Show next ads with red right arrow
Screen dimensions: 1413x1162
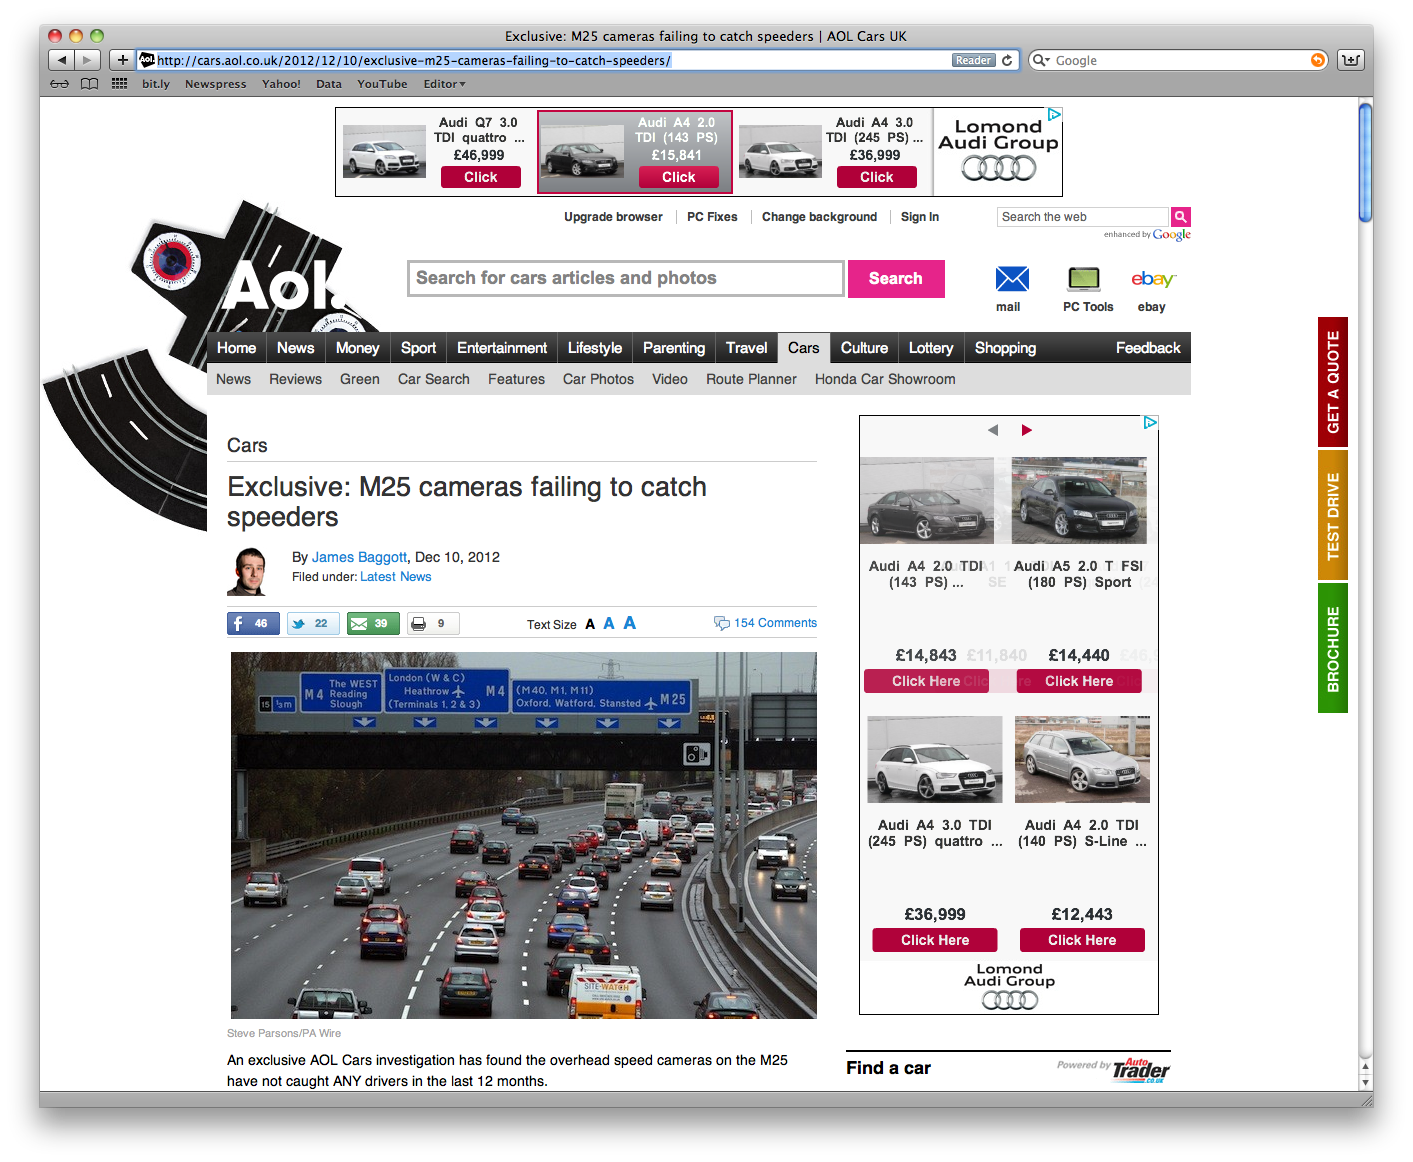point(1026,430)
